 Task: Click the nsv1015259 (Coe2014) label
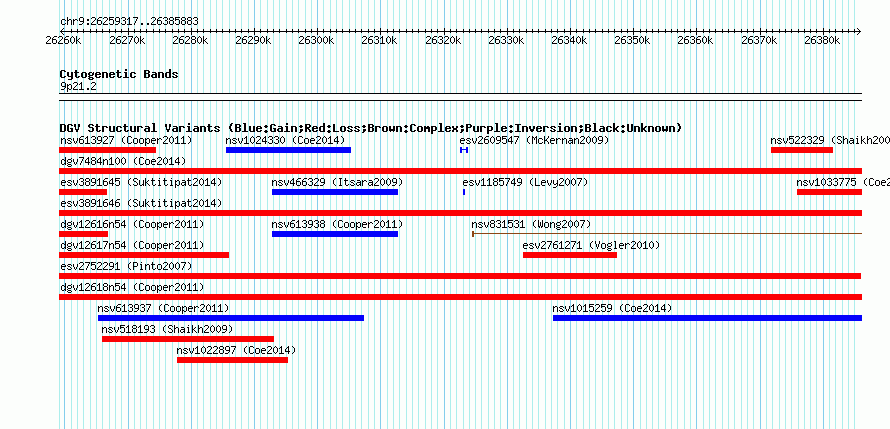click(x=612, y=308)
